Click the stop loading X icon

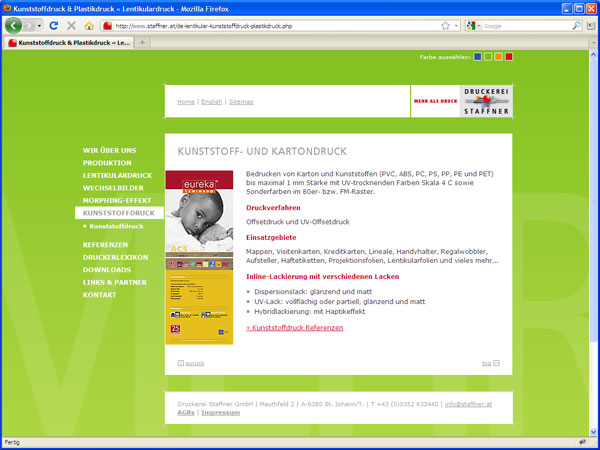pos(71,26)
